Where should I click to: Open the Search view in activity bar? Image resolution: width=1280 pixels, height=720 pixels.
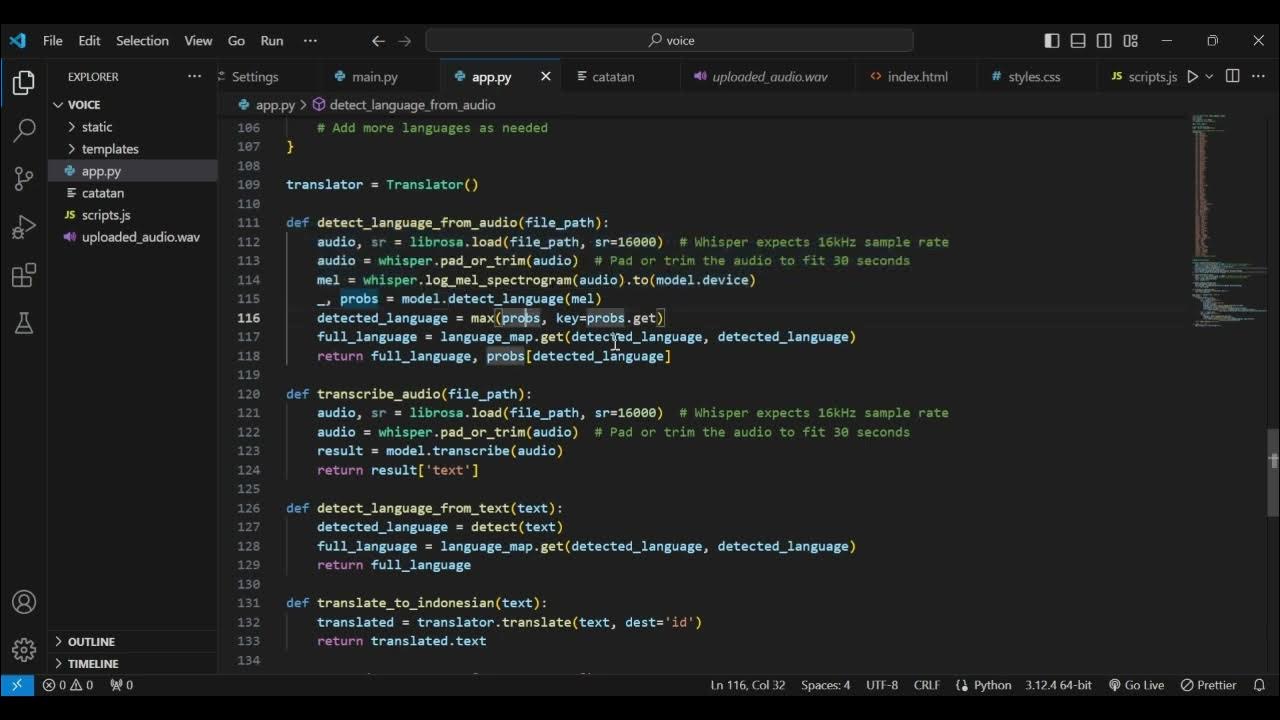click(x=24, y=131)
